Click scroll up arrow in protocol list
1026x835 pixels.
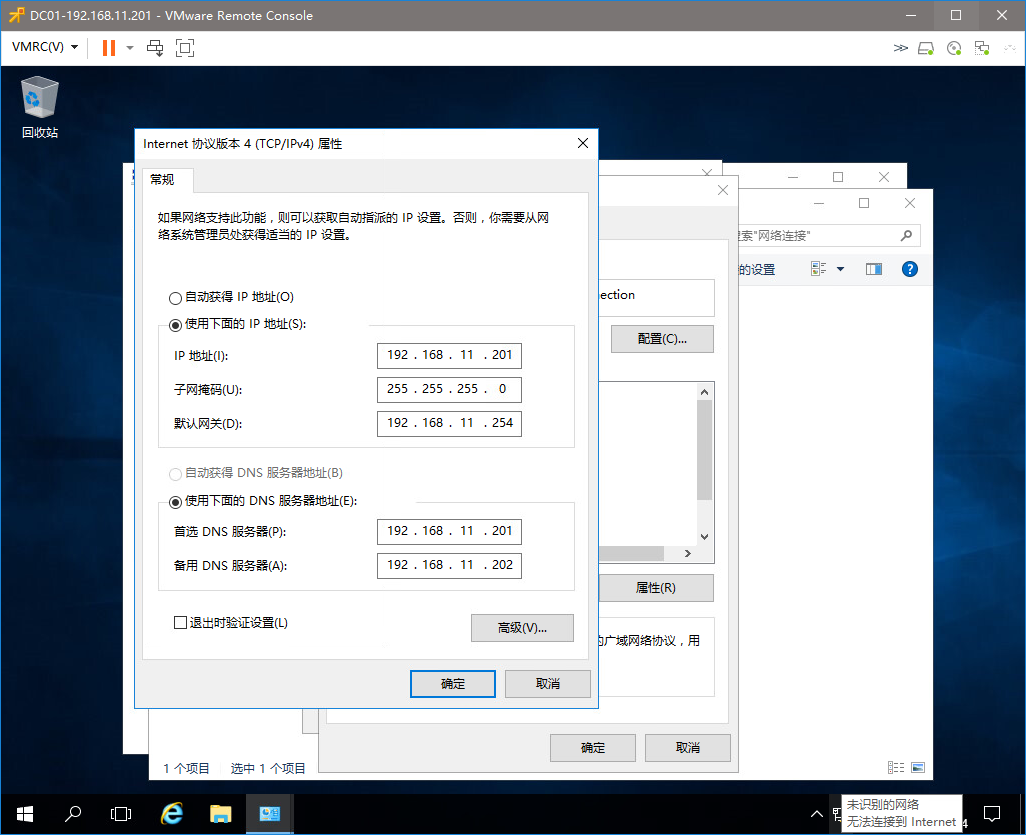[705, 392]
